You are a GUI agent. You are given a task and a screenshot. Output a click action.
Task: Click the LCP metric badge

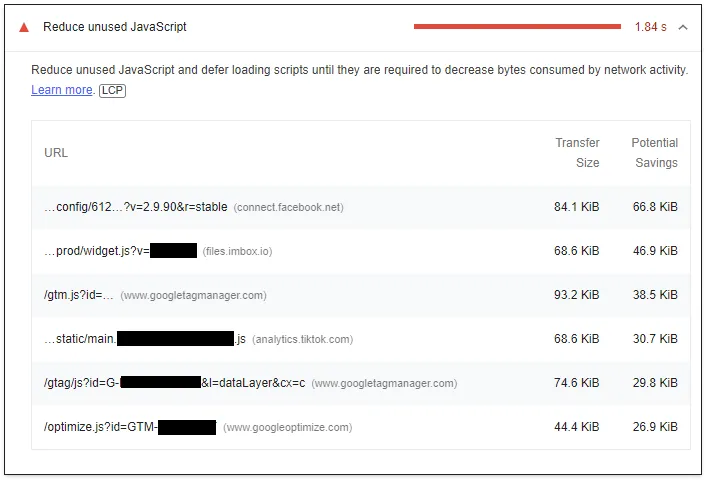tap(112, 90)
